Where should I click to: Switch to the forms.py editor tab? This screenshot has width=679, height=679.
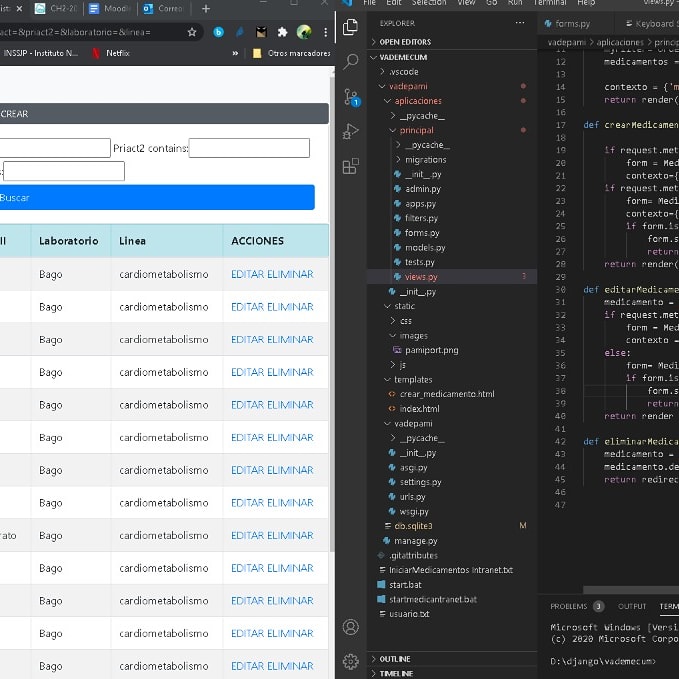click(572, 23)
